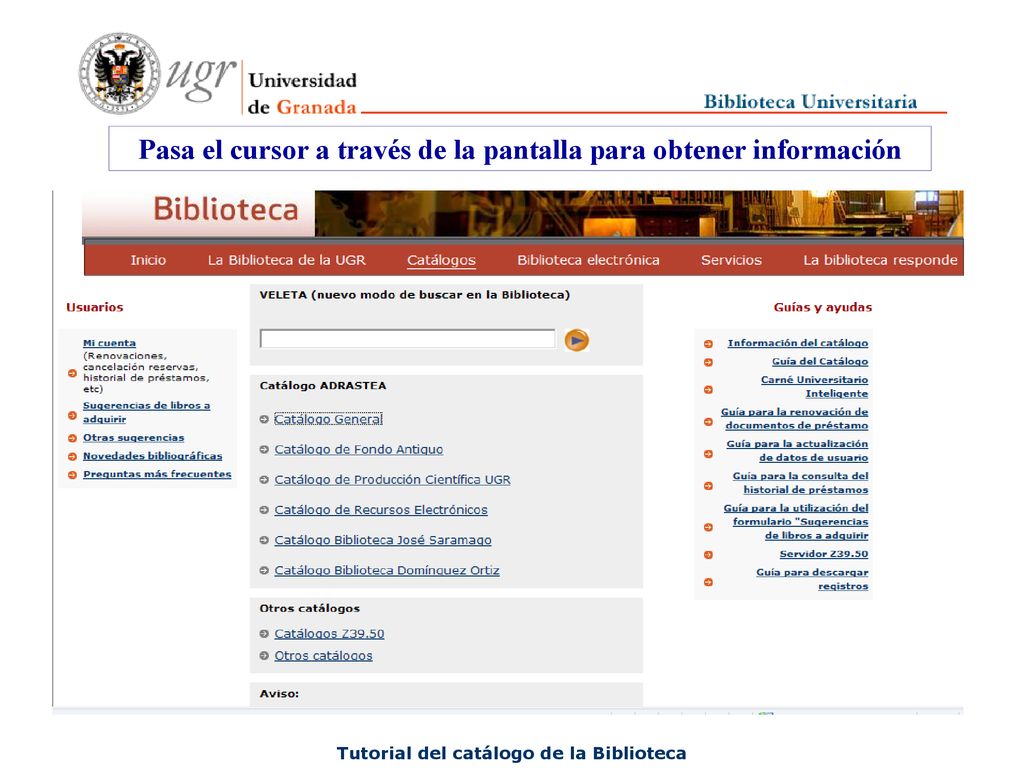Viewport: 1024px width, 768px height.
Task: Open the Preguntas más frecuentes link
Action: click(x=157, y=474)
